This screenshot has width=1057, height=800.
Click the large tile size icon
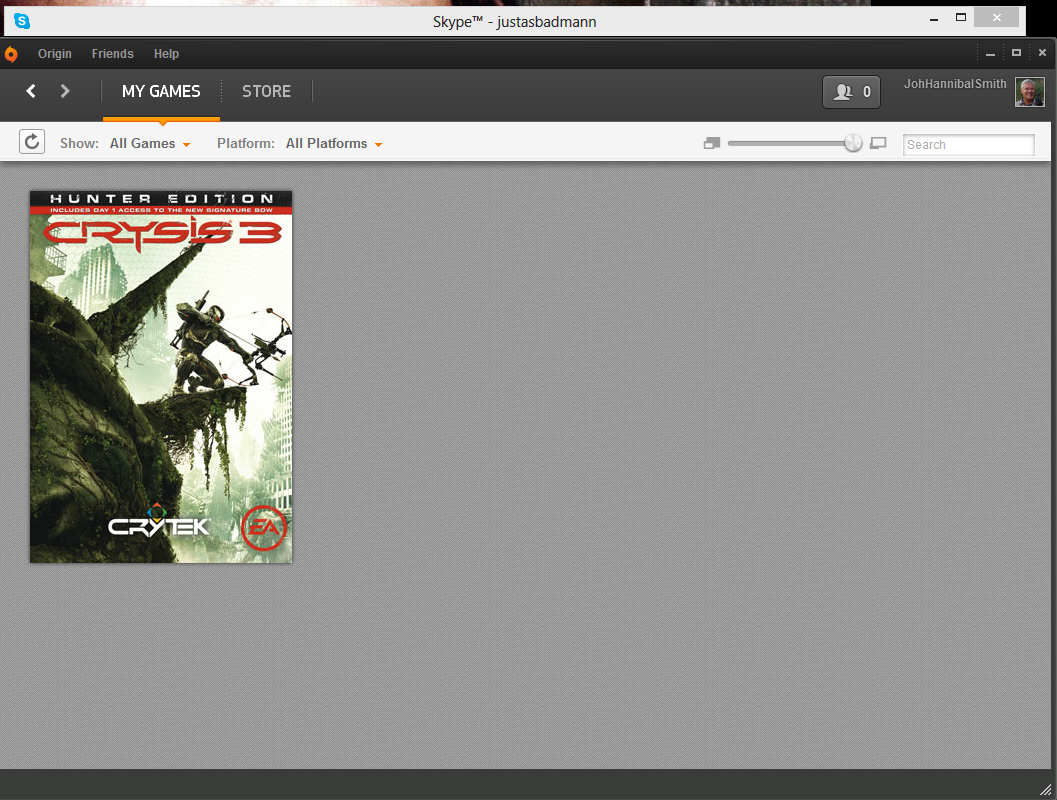coord(878,144)
